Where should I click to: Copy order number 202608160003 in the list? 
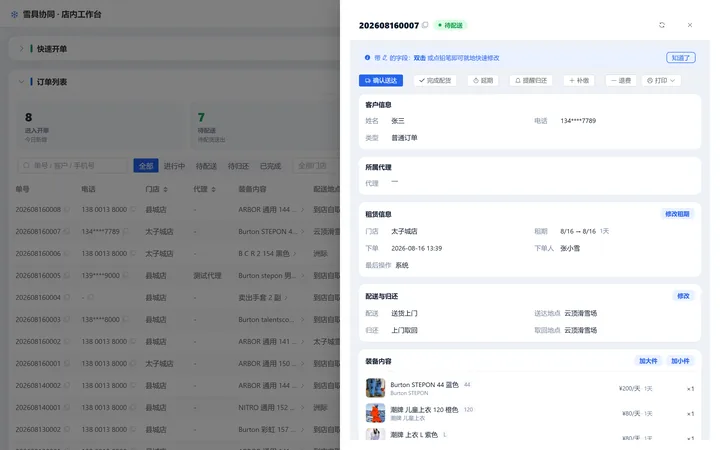tap(67, 320)
